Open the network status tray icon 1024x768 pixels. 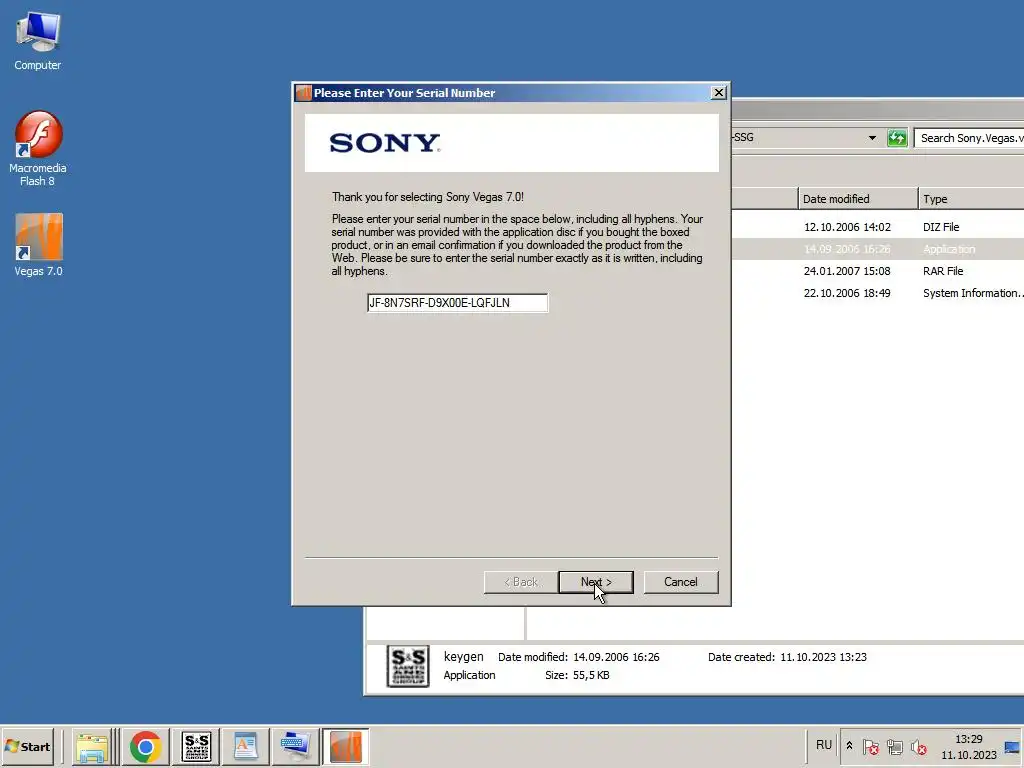click(895, 746)
